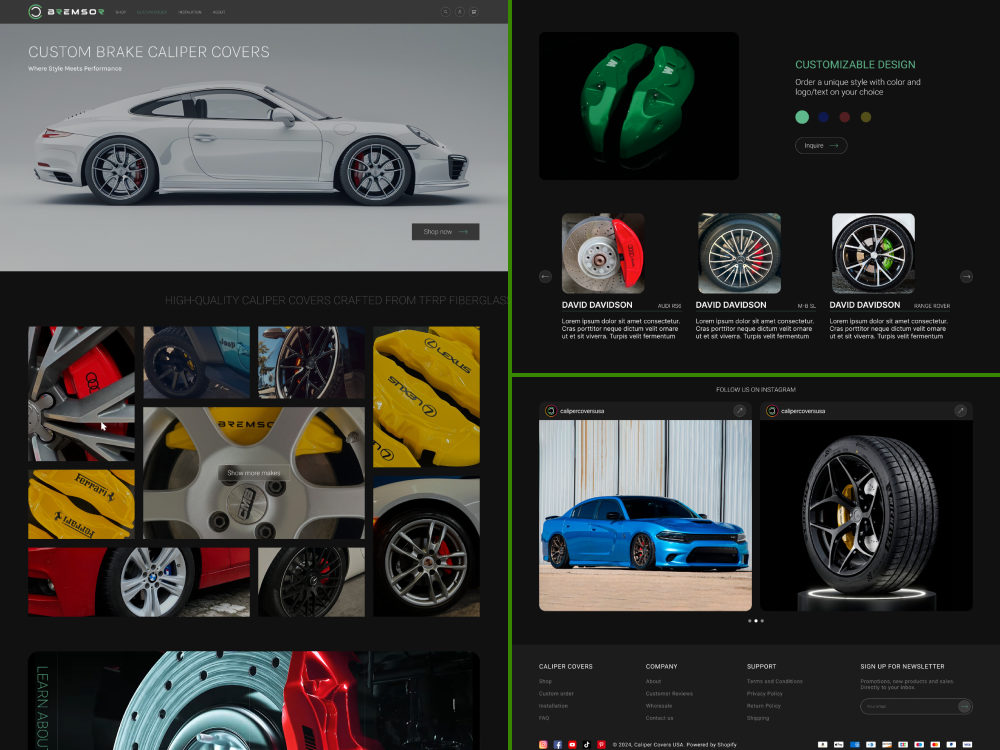
Task: Open the tire Instagram post via its share icon
Action: tap(960, 411)
